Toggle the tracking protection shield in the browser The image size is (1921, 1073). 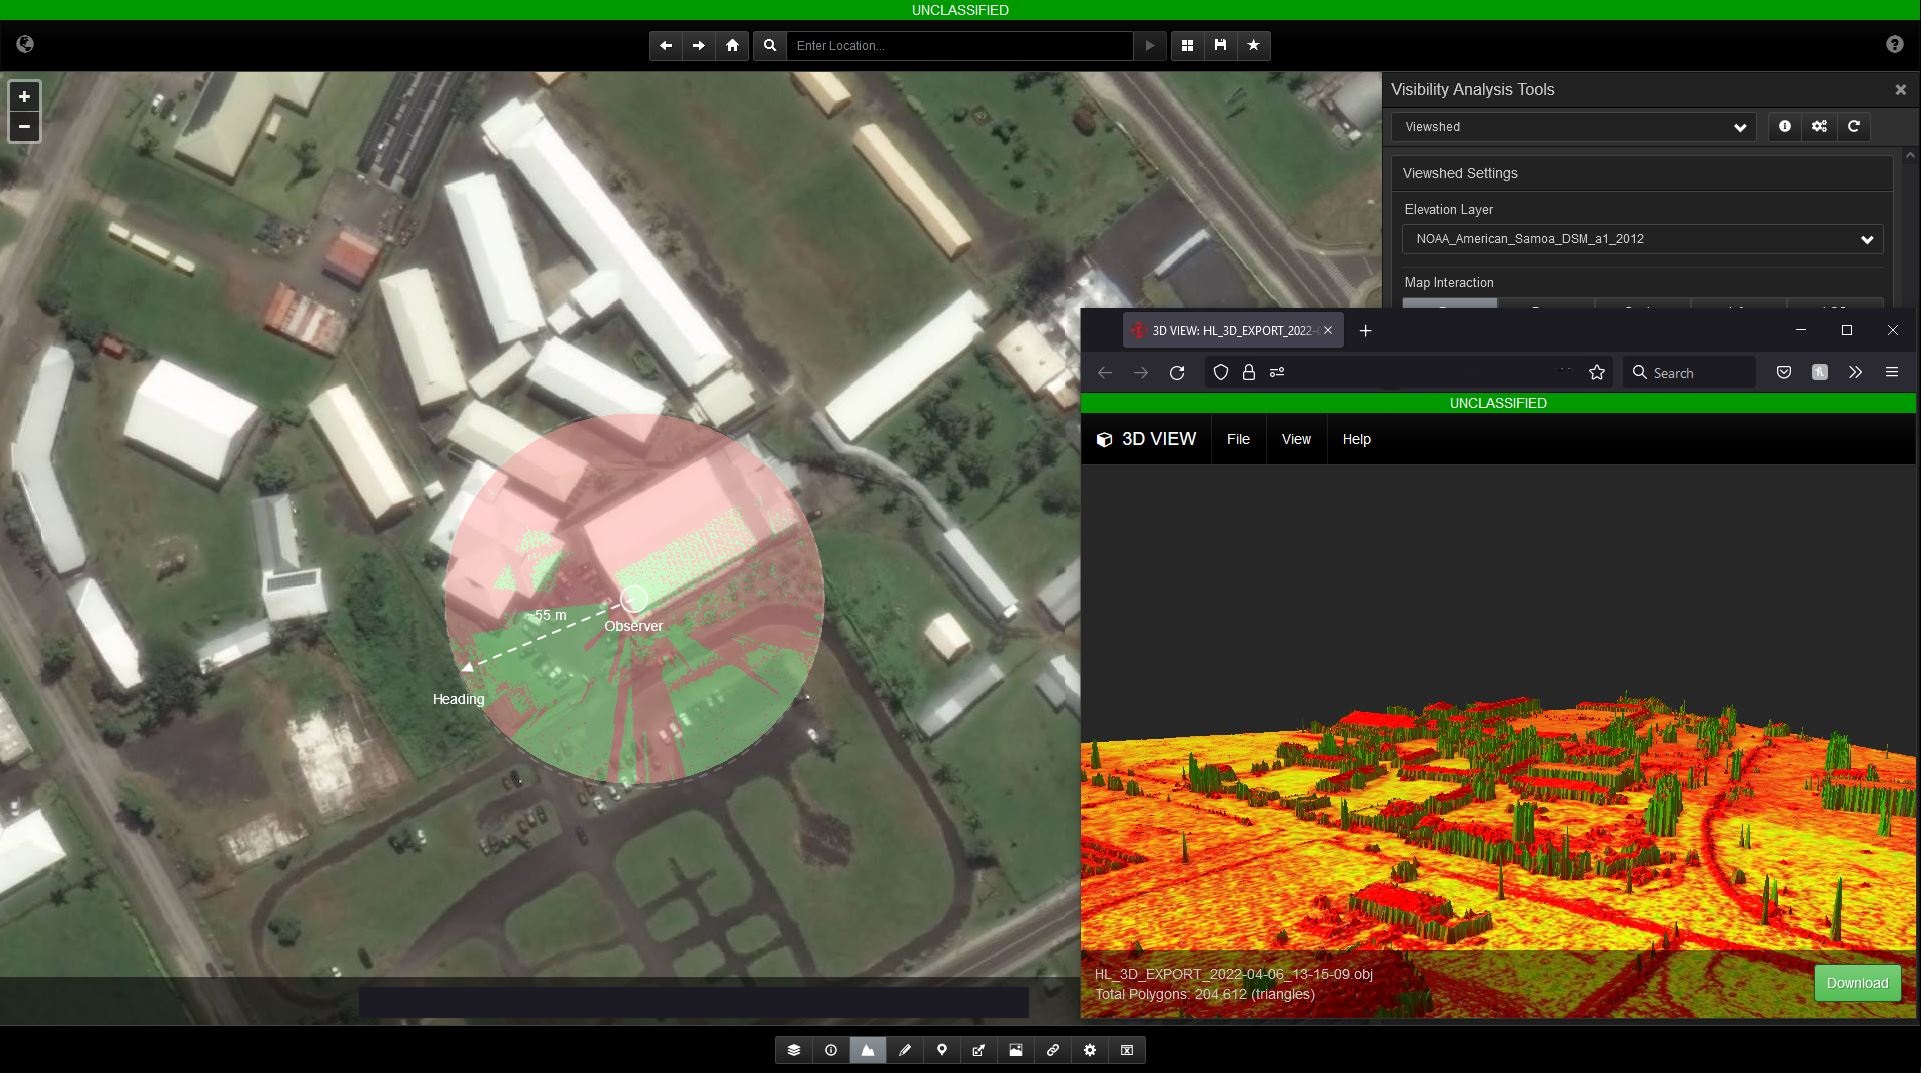tap(1220, 372)
